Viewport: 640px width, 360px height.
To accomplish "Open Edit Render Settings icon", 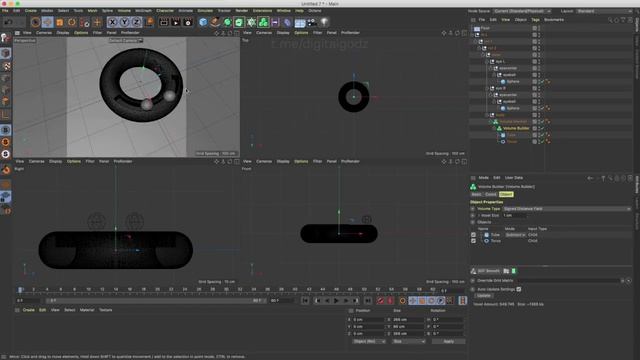I will click(x=188, y=22).
